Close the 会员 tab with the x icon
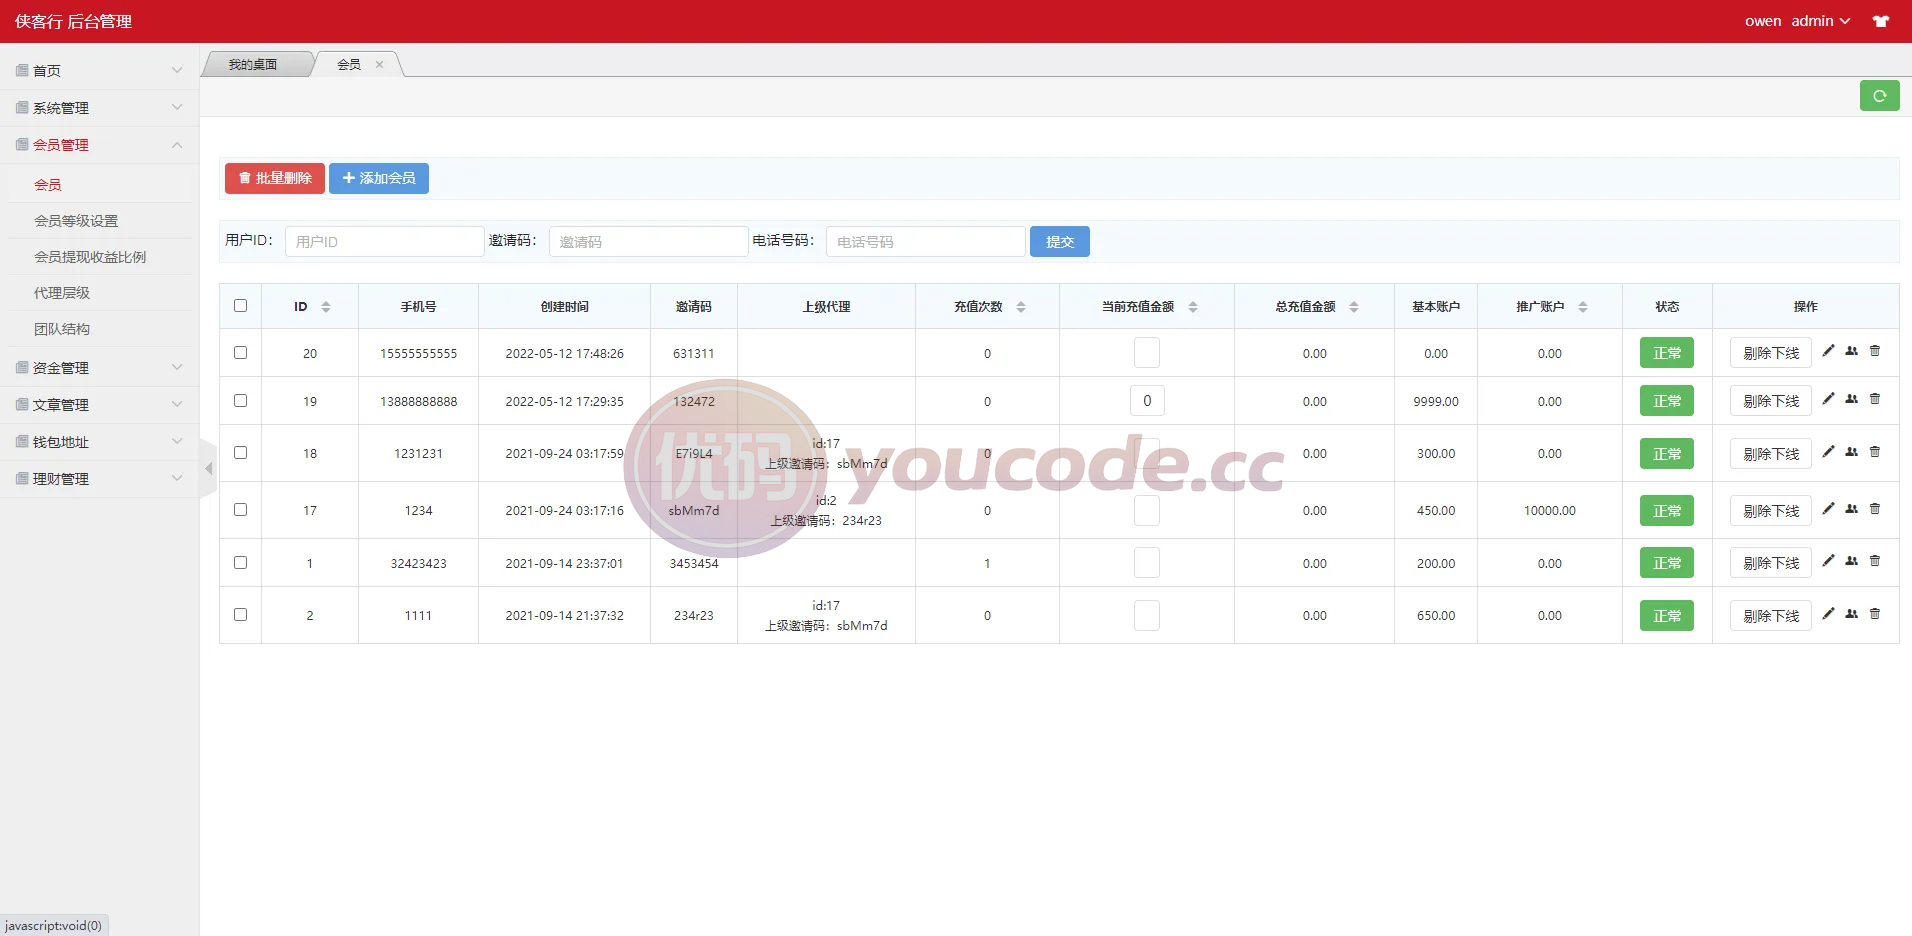1912x936 pixels. click(x=379, y=64)
